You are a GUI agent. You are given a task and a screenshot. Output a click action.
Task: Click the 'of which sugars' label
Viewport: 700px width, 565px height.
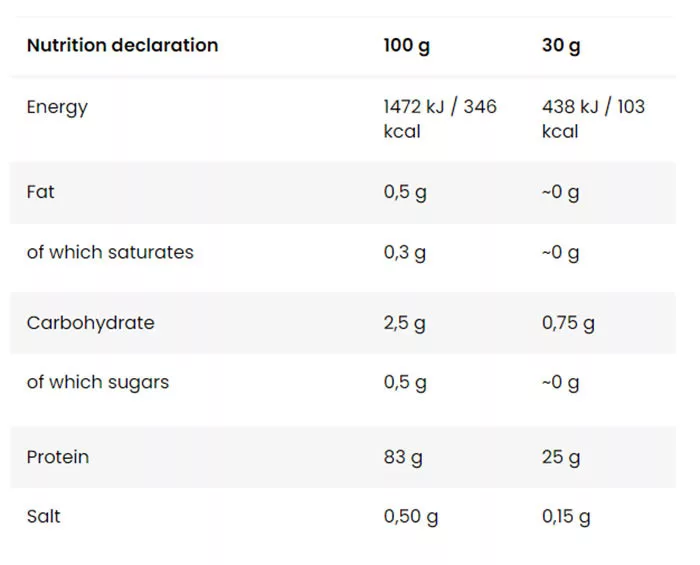tap(98, 382)
